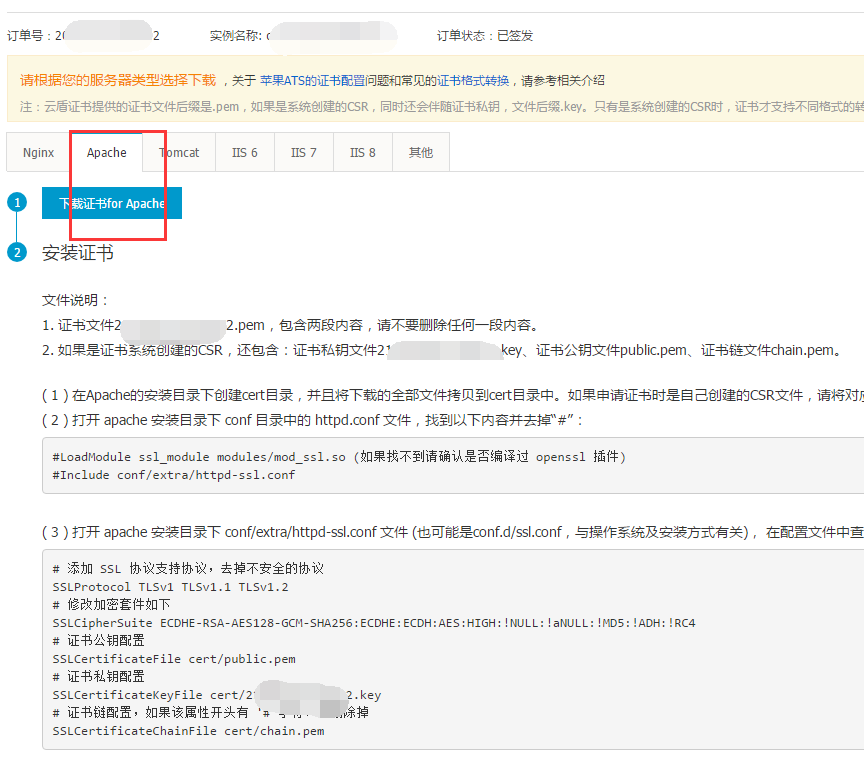
Task: Click the Include conf/extra/httpd-ssl.conf code line
Action: [x=174, y=474]
